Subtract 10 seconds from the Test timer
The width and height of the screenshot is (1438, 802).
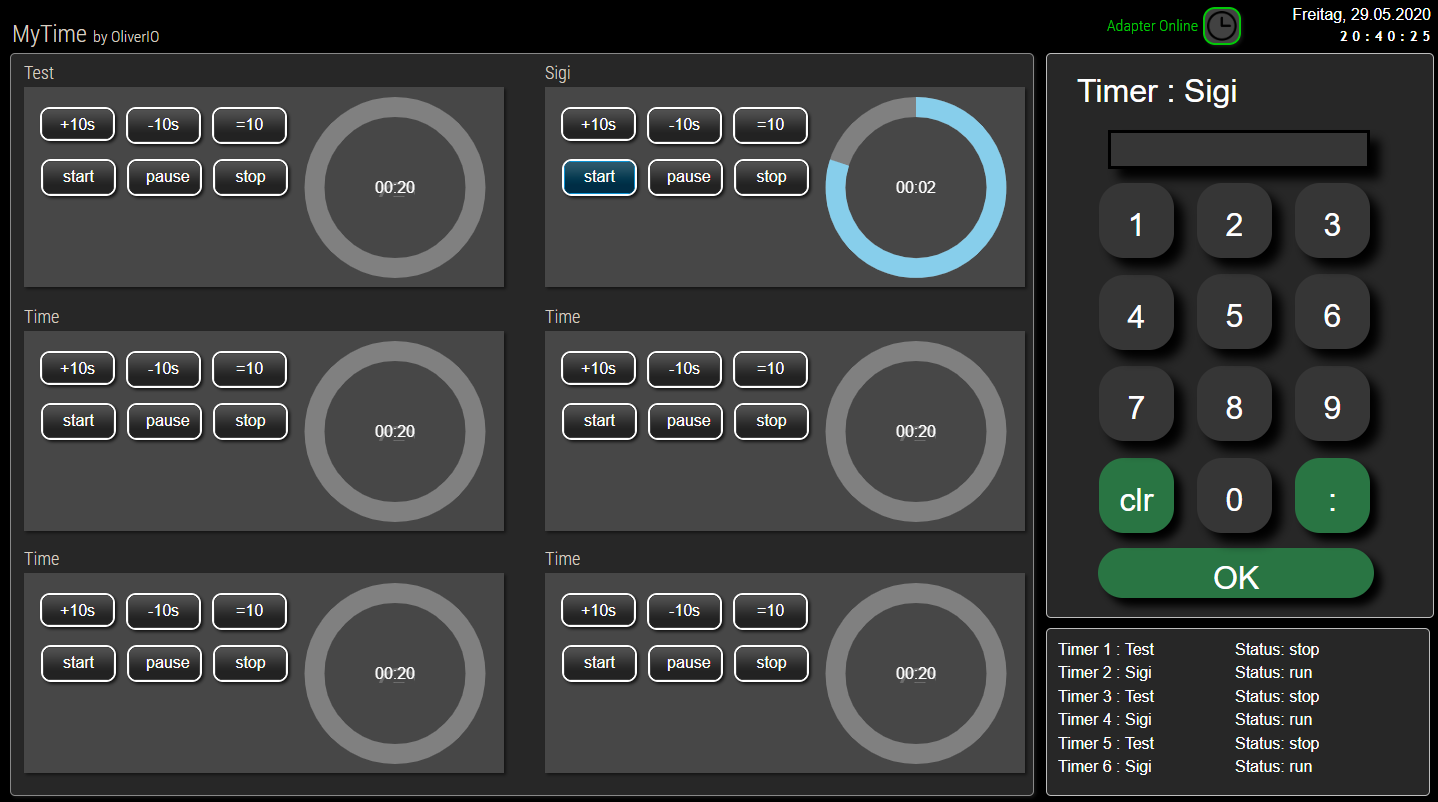point(164,125)
